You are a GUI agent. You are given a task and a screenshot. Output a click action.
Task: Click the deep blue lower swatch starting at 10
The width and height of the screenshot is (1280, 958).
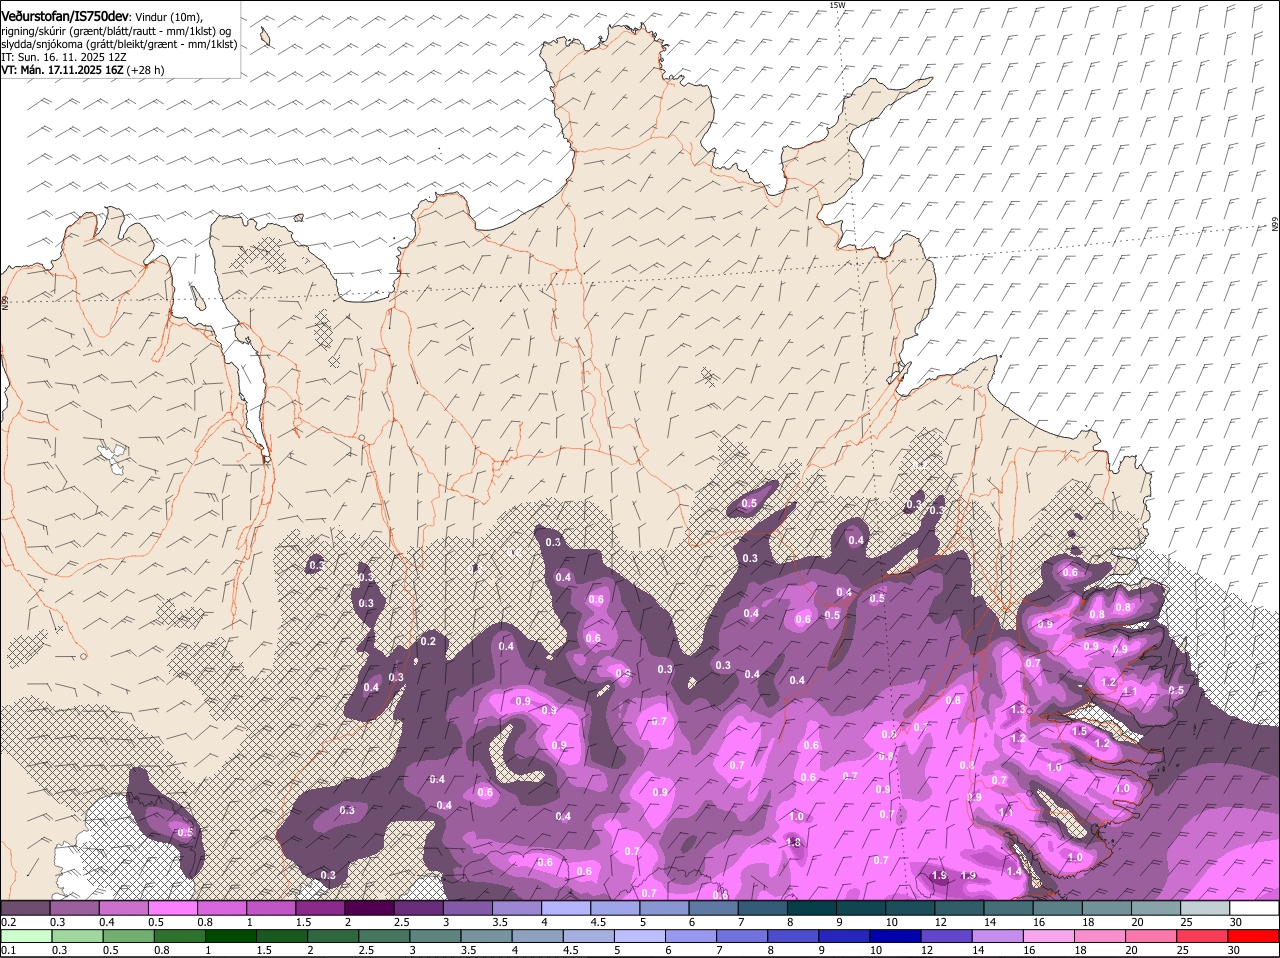click(x=896, y=936)
